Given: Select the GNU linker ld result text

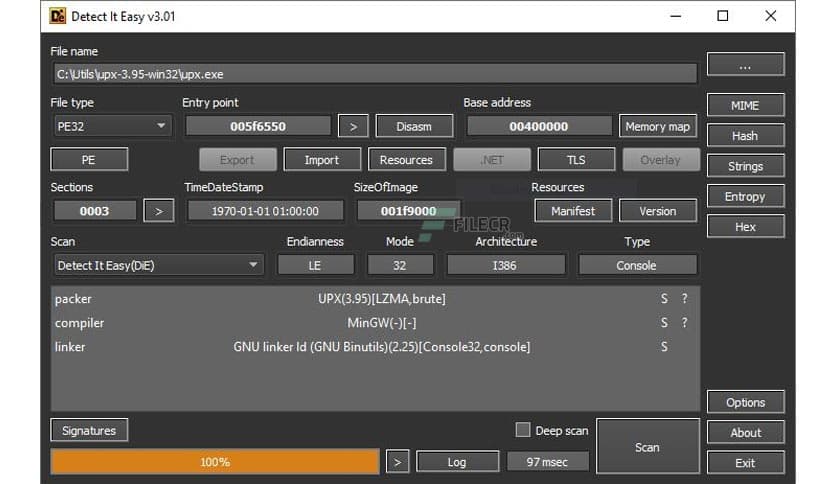Looking at the screenshot, I should tap(382, 346).
